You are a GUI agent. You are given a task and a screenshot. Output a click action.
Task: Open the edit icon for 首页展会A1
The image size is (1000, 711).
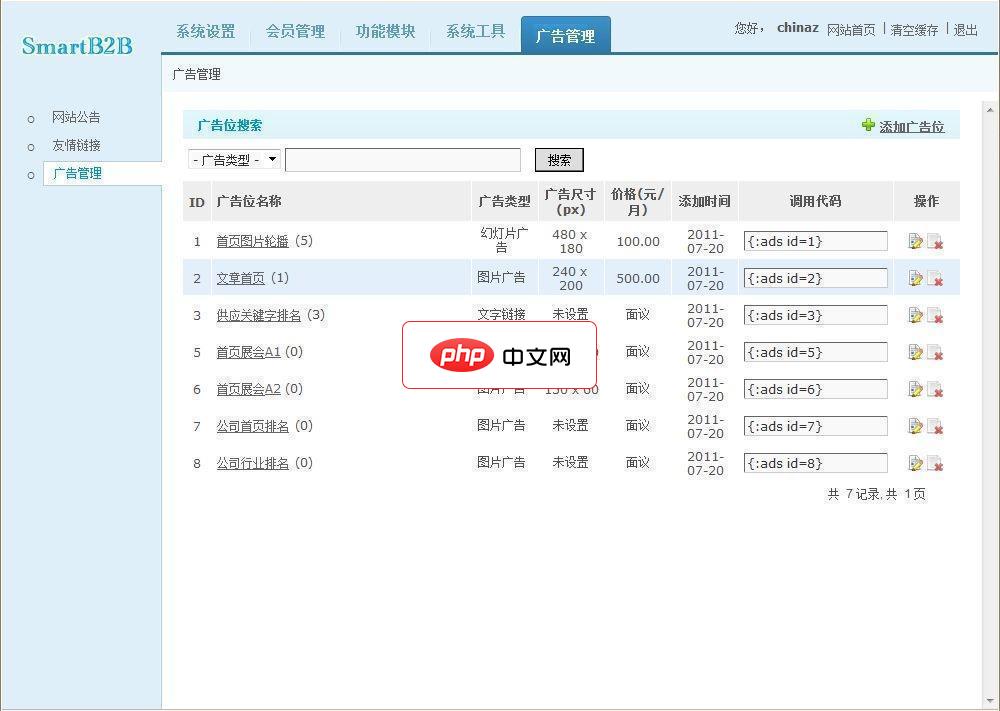(x=915, y=352)
